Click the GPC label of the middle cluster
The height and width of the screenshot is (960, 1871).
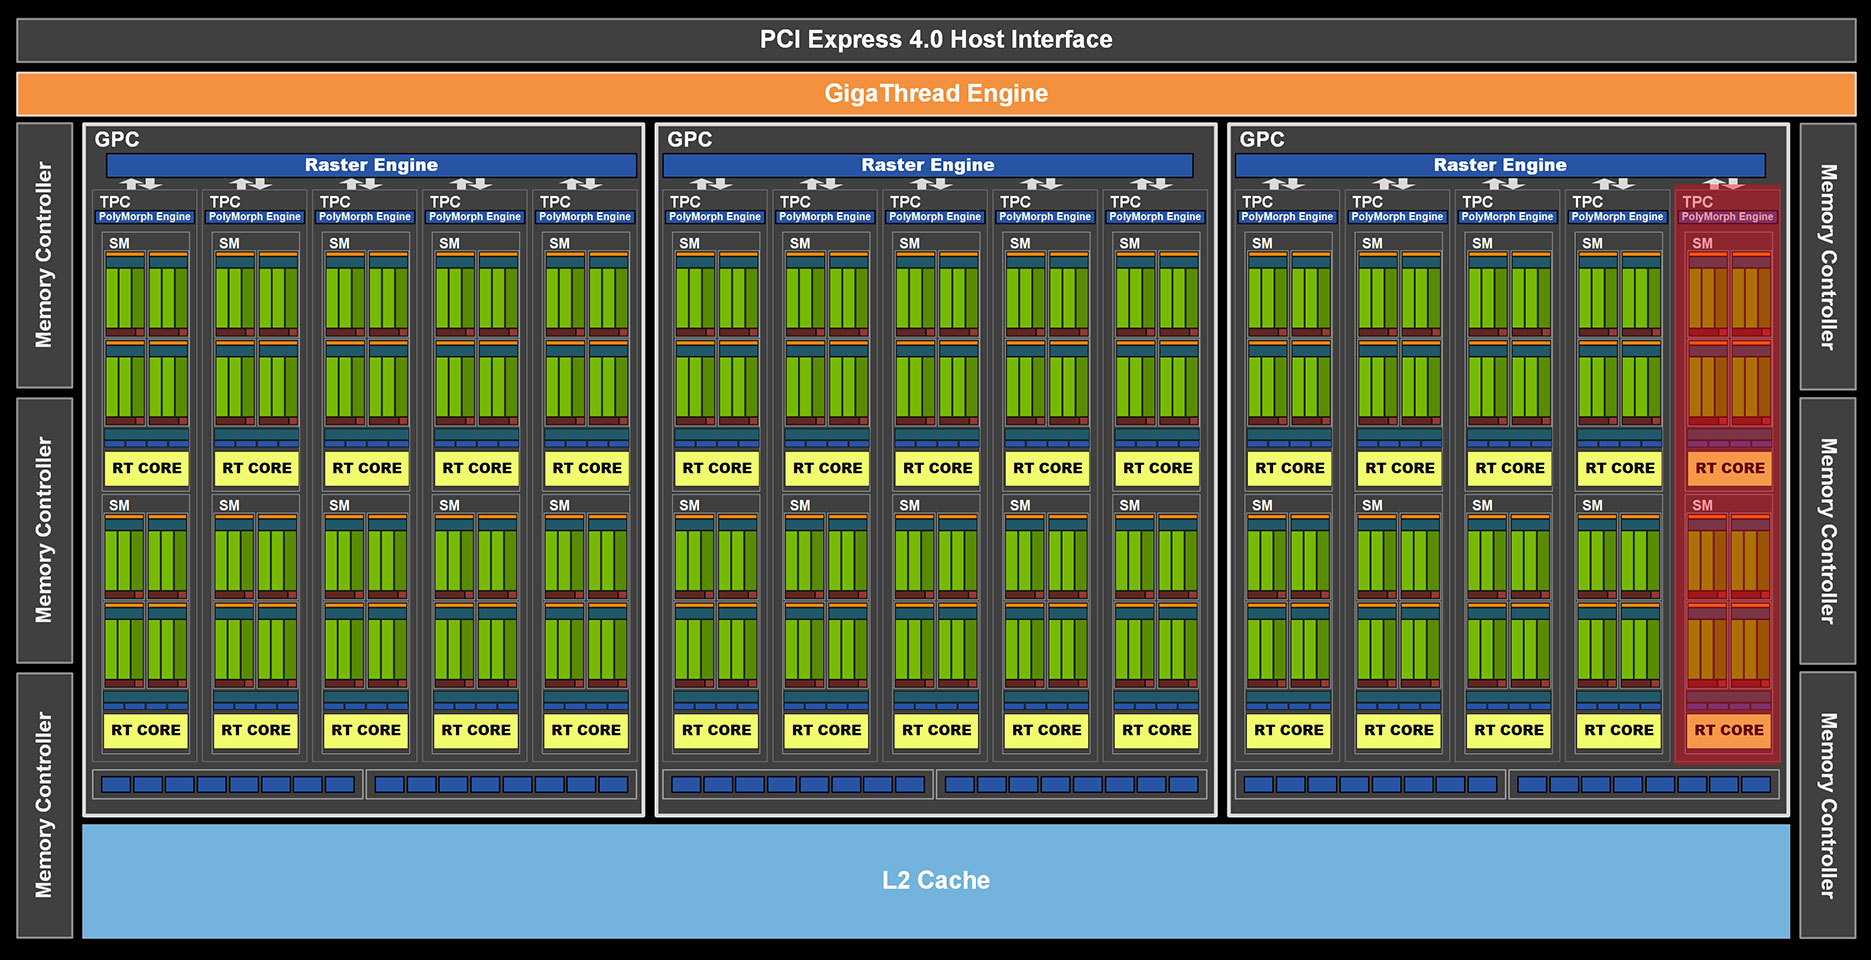(x=690, y=140)
